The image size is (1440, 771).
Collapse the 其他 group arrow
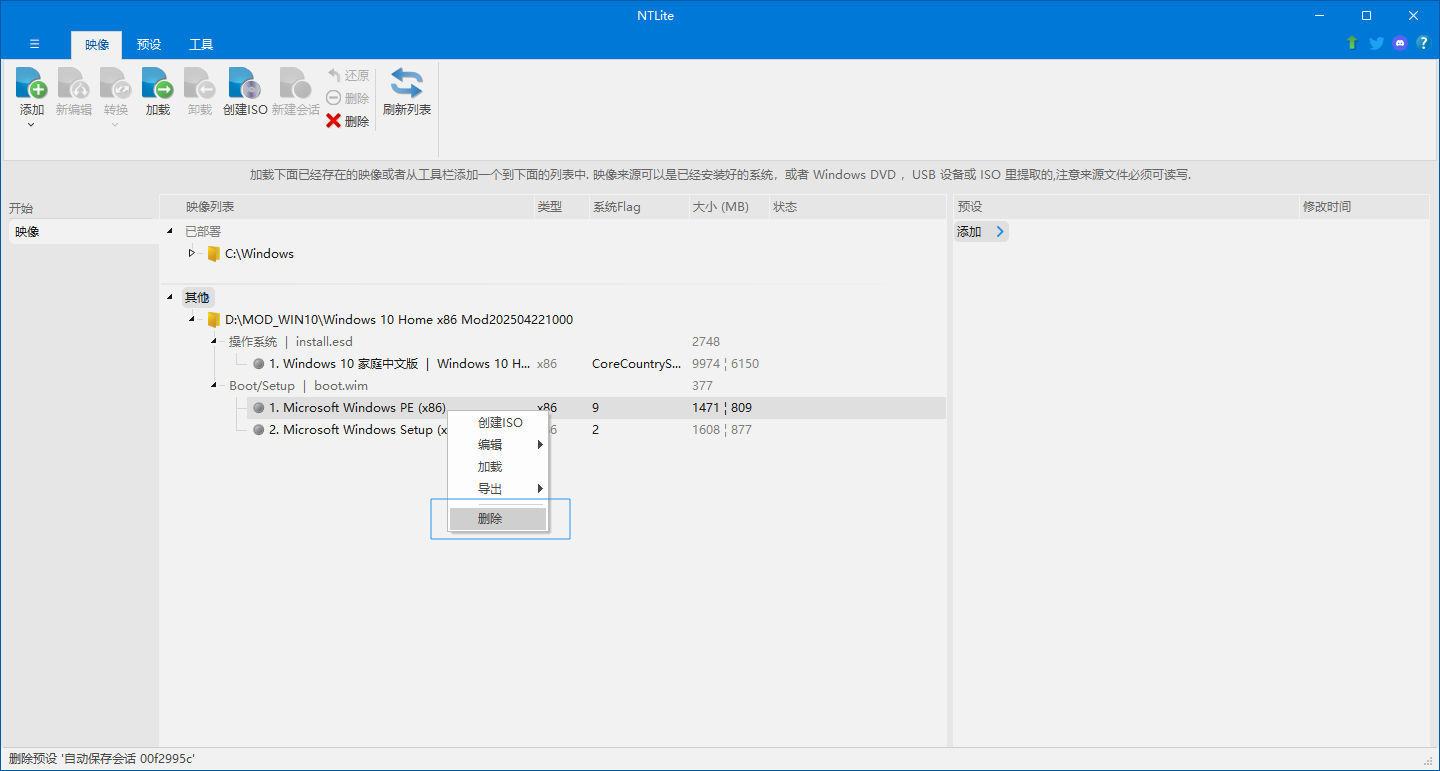(169, 298)
